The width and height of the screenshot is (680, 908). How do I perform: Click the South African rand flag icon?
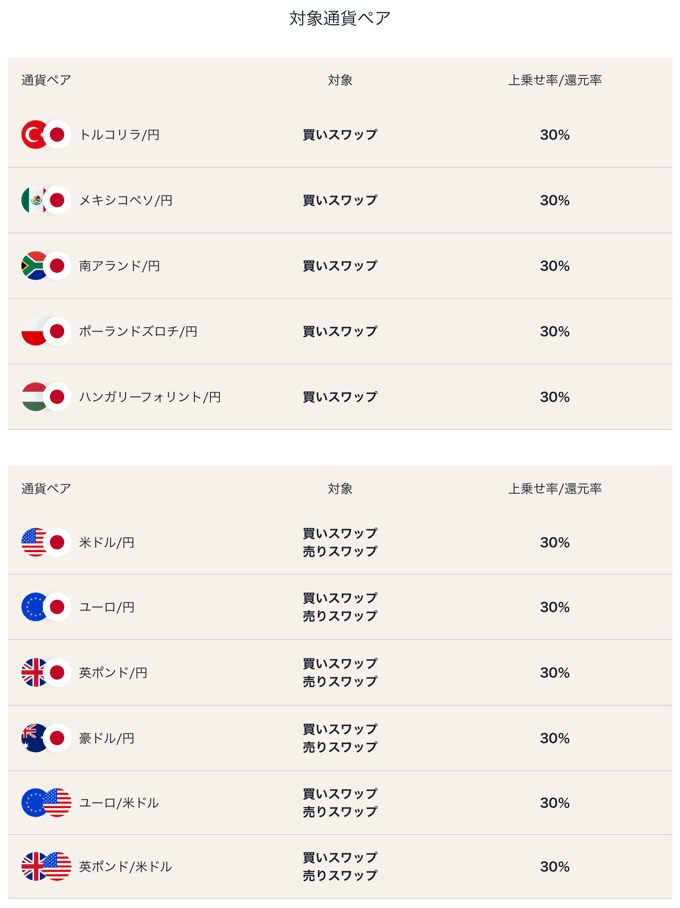(46, 266)
